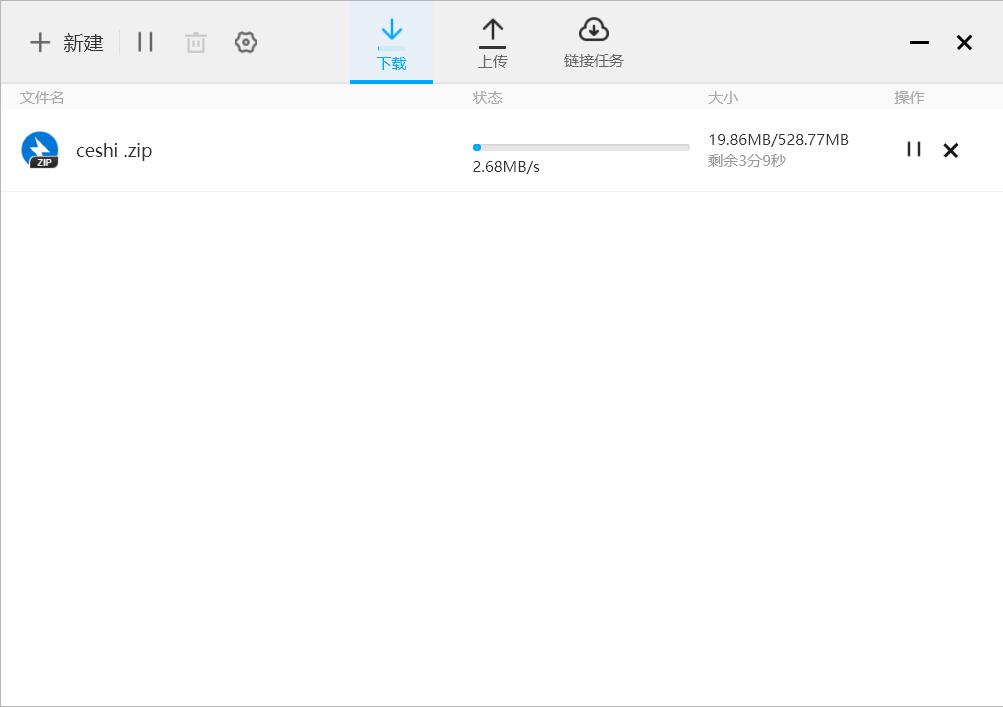Click the ceshi .zip download progress bar
This screenshot has height=707, width=1003.
pos(581,147)
